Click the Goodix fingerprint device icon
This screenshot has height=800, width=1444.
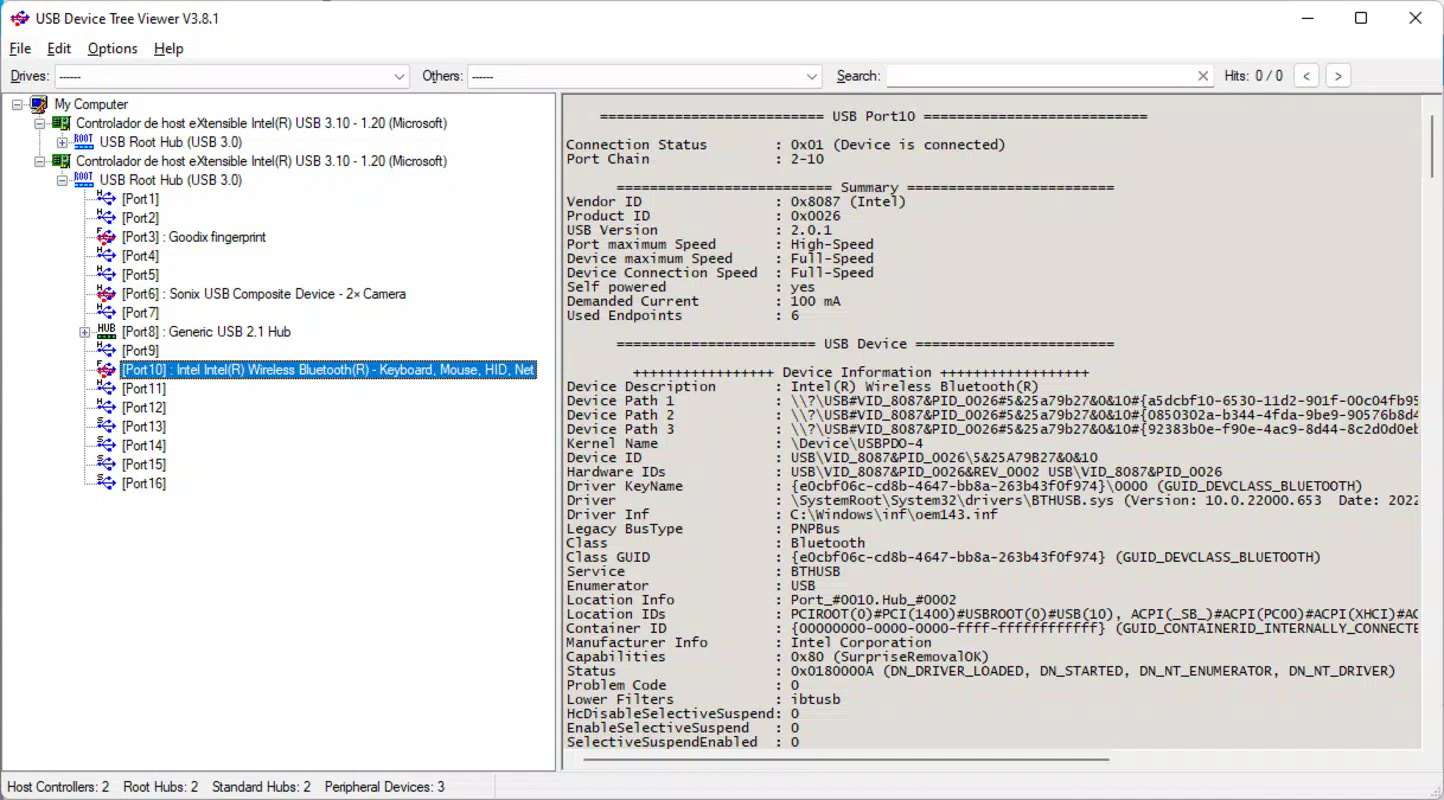(106, 237)
